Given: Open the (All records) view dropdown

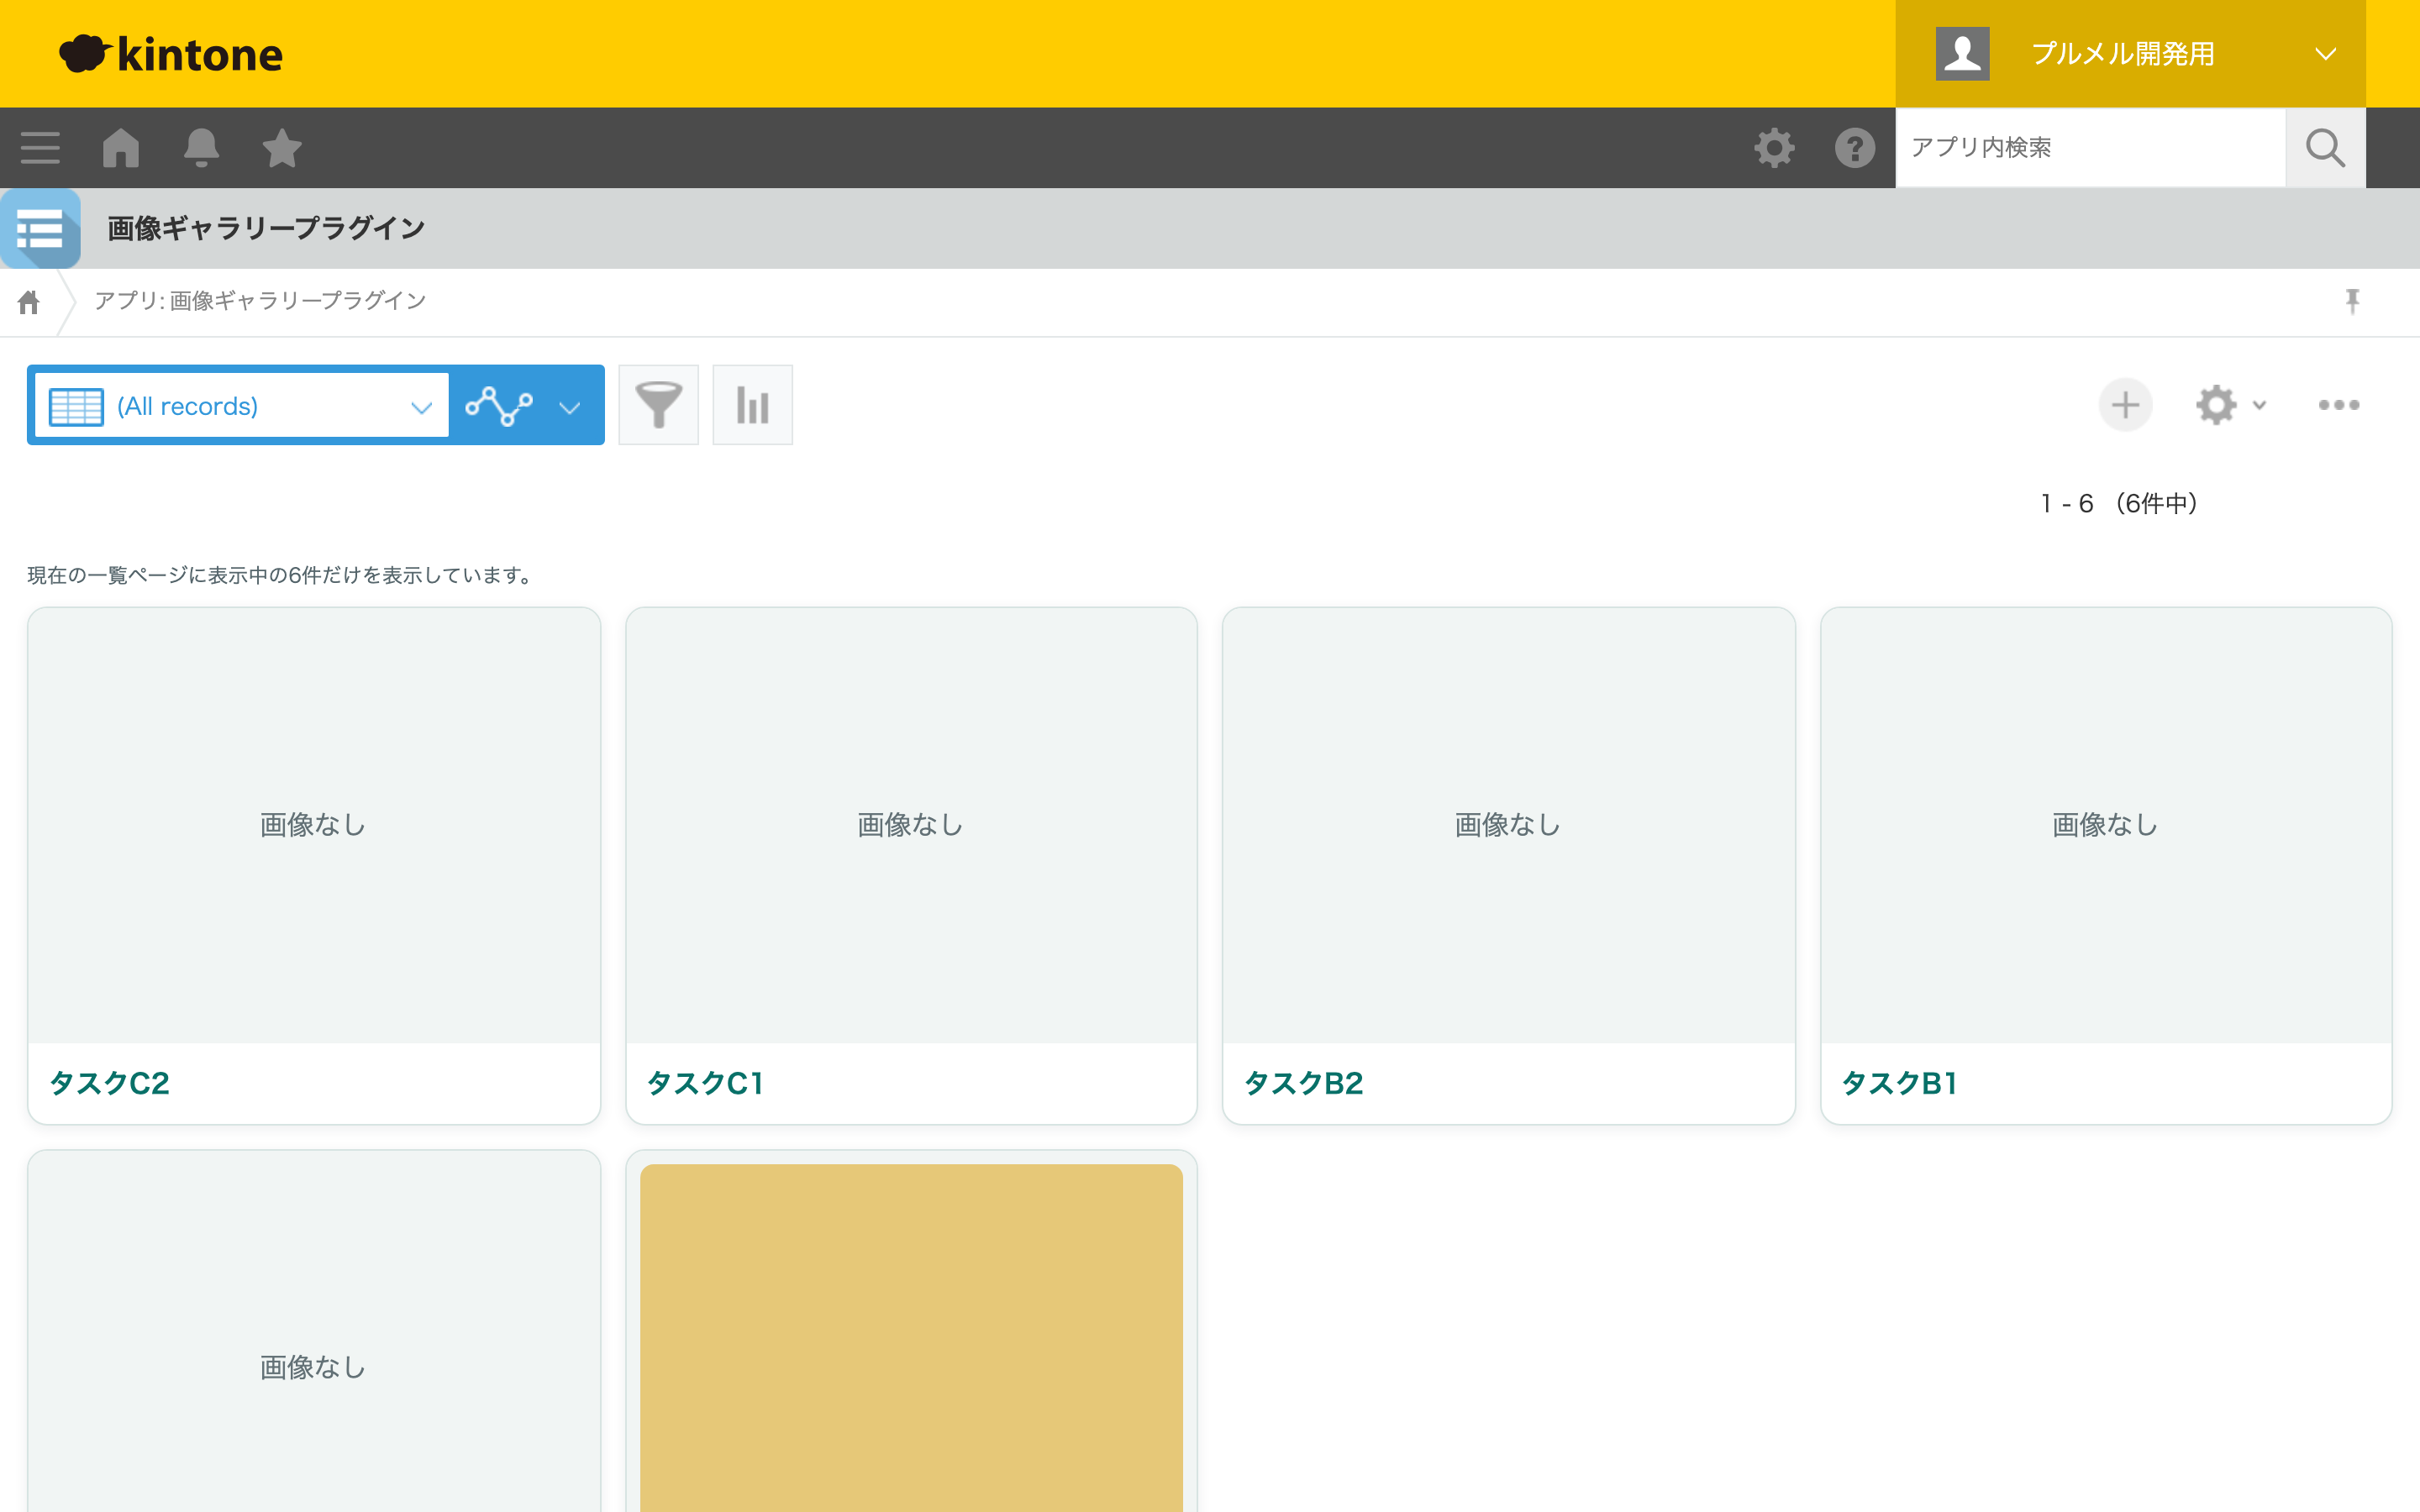Looking at the screenshot, I should [x=241, y=406].
